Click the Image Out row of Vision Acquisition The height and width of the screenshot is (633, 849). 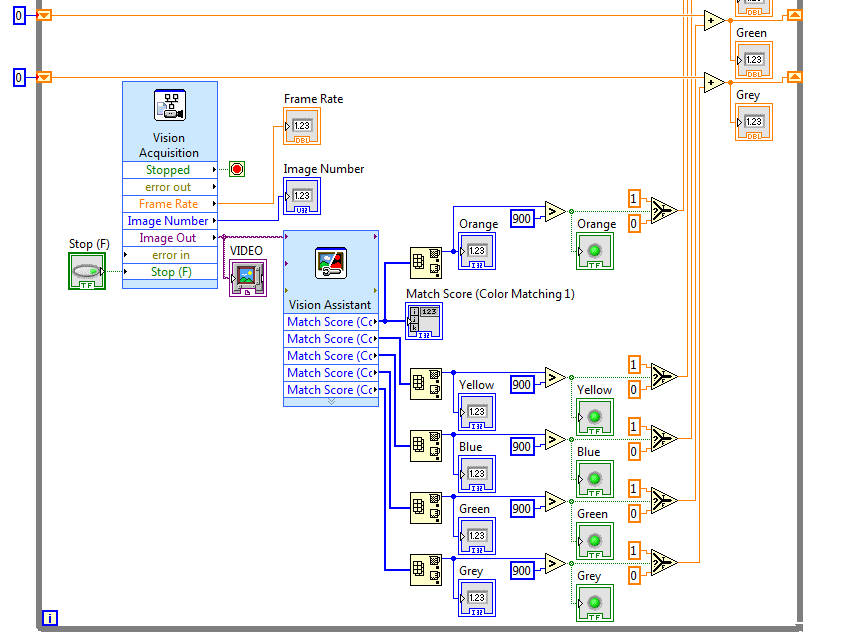170,238
